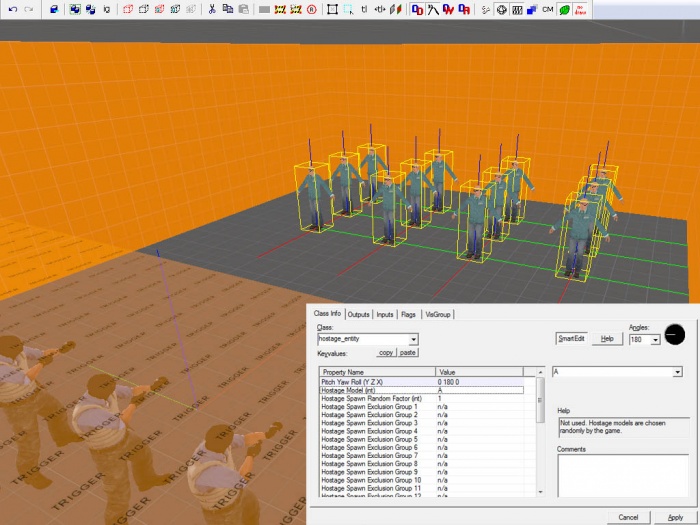The image size is (700, 525).
Task: Open the VisGroup tab
Action: (x=438, y=314)
